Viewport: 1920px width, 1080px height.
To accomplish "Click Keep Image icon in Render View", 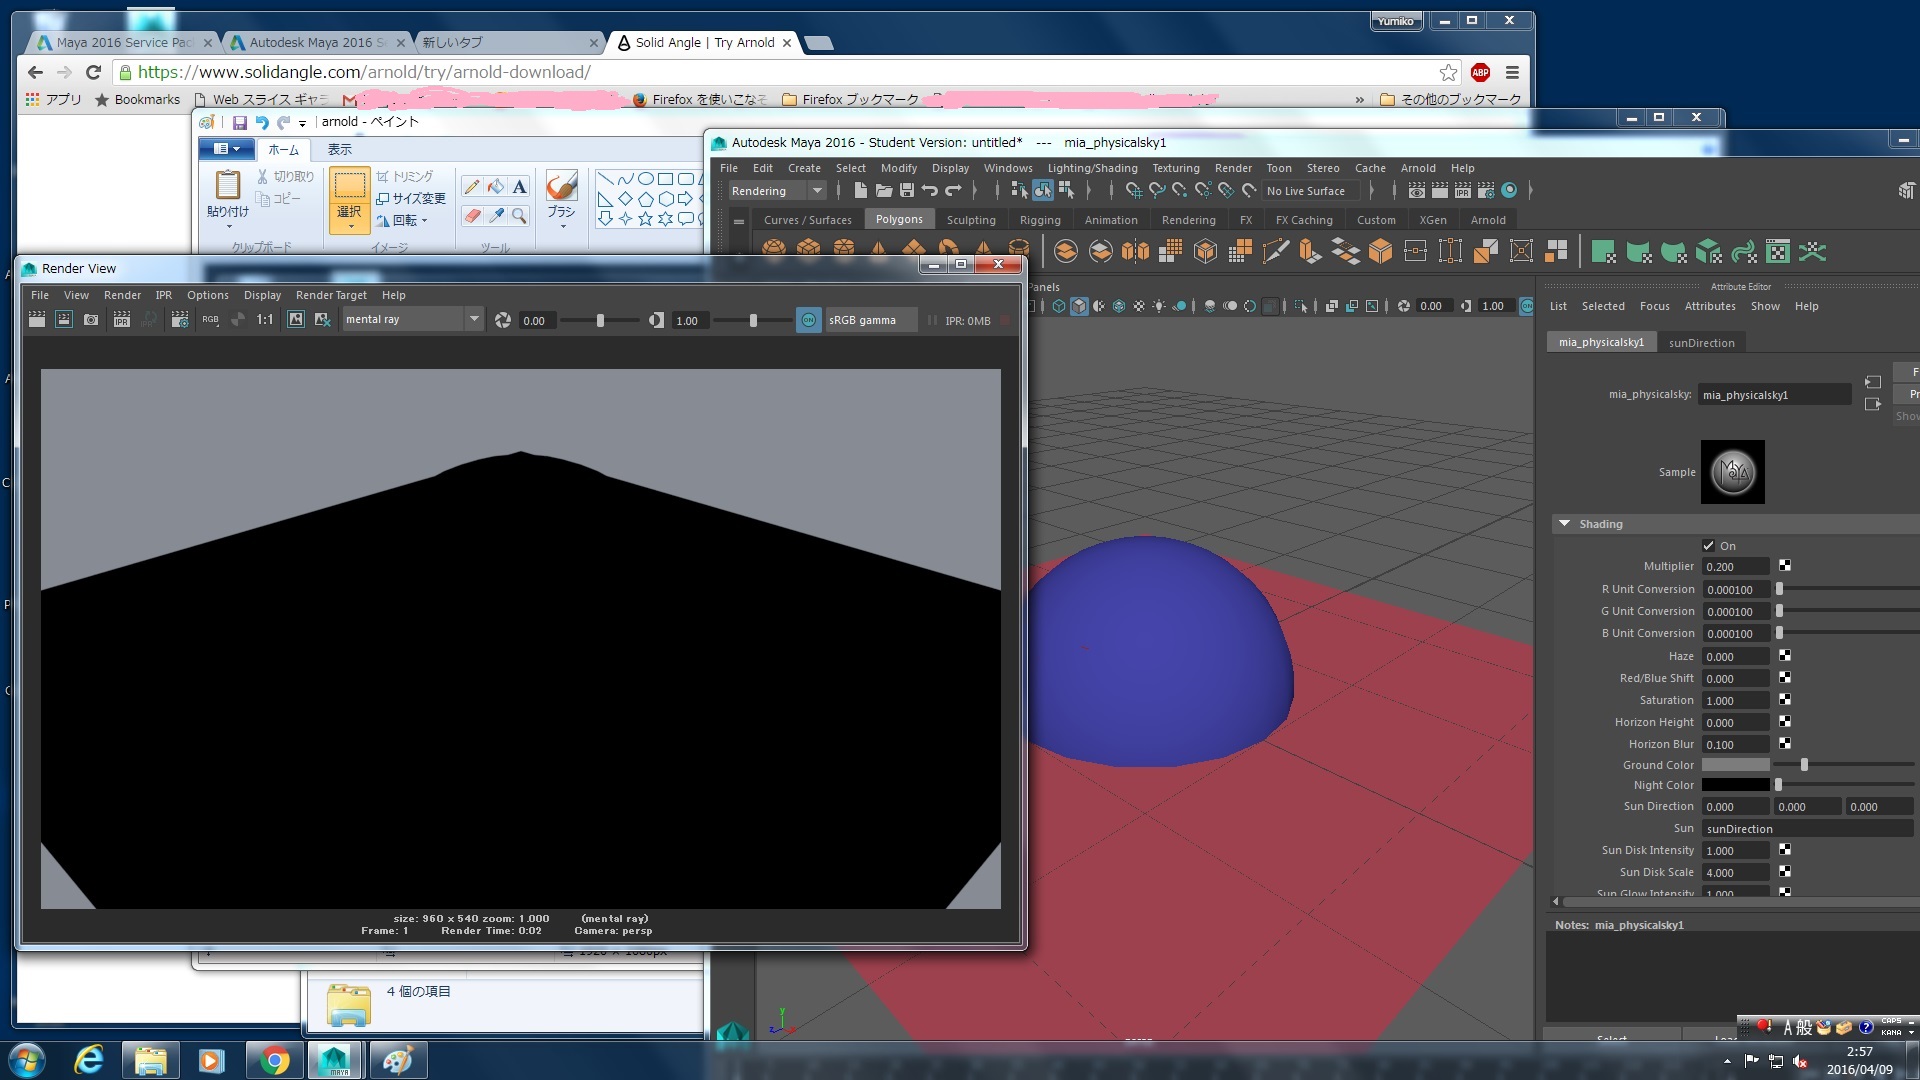I will coord(296,320).
